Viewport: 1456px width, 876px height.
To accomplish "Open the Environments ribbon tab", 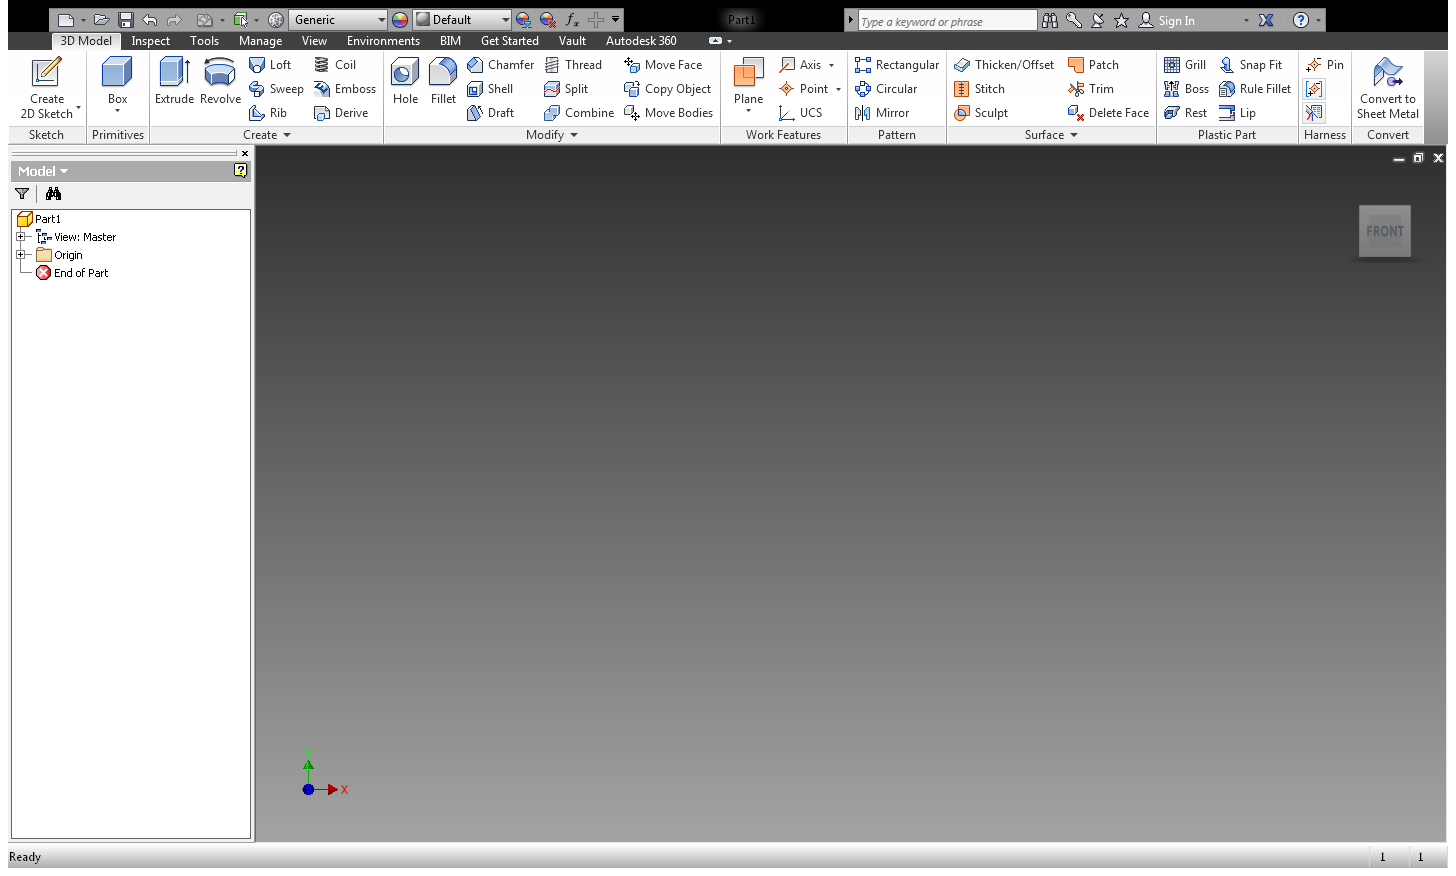I will (383, 41).
